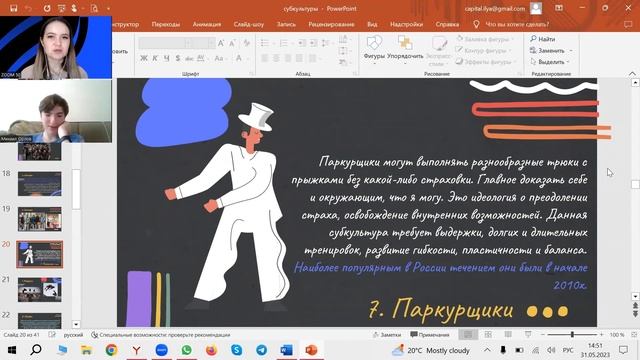This screenshot has width=640, height=360.
Task: Switch to reading view icon
Action: (x=508, y=335)
